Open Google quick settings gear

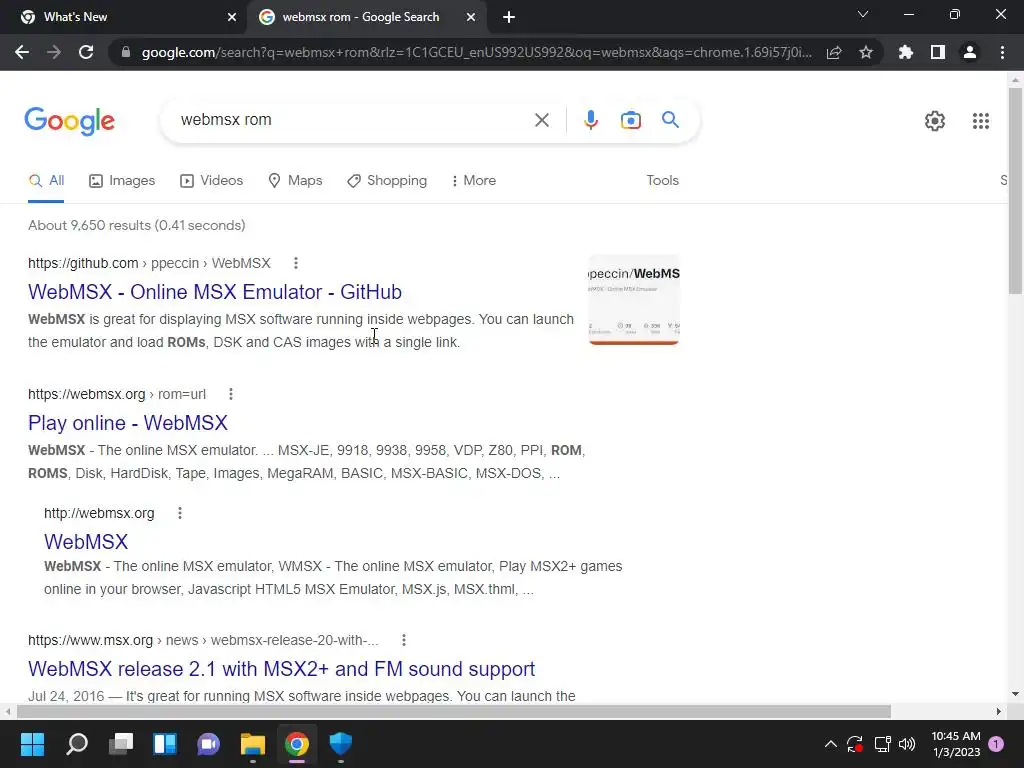pyautogui.click(x=935, y=121)
